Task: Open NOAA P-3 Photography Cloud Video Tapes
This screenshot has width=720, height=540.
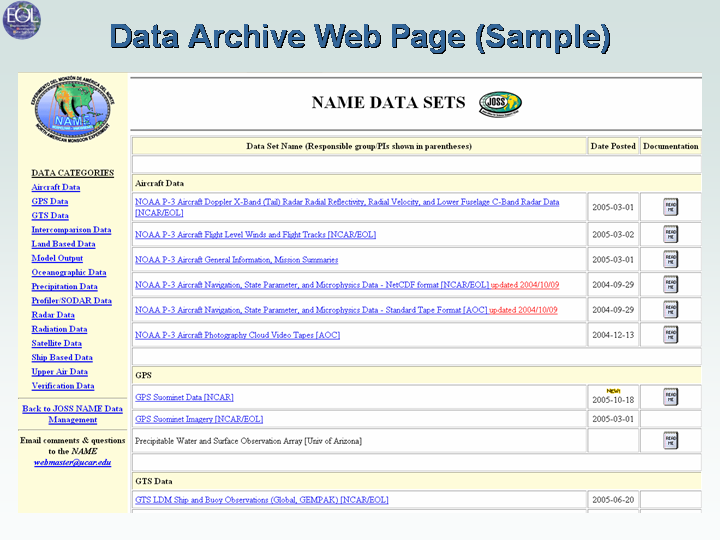Action: click(237, 335)
